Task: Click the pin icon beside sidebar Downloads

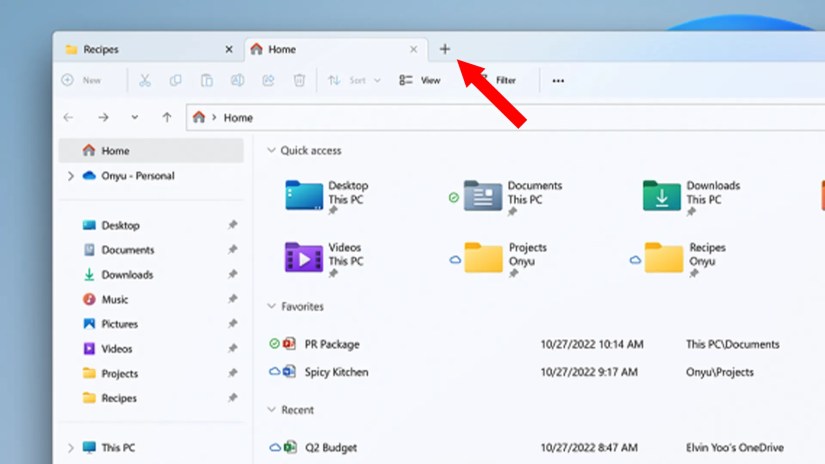Action: tap(232, 274)
